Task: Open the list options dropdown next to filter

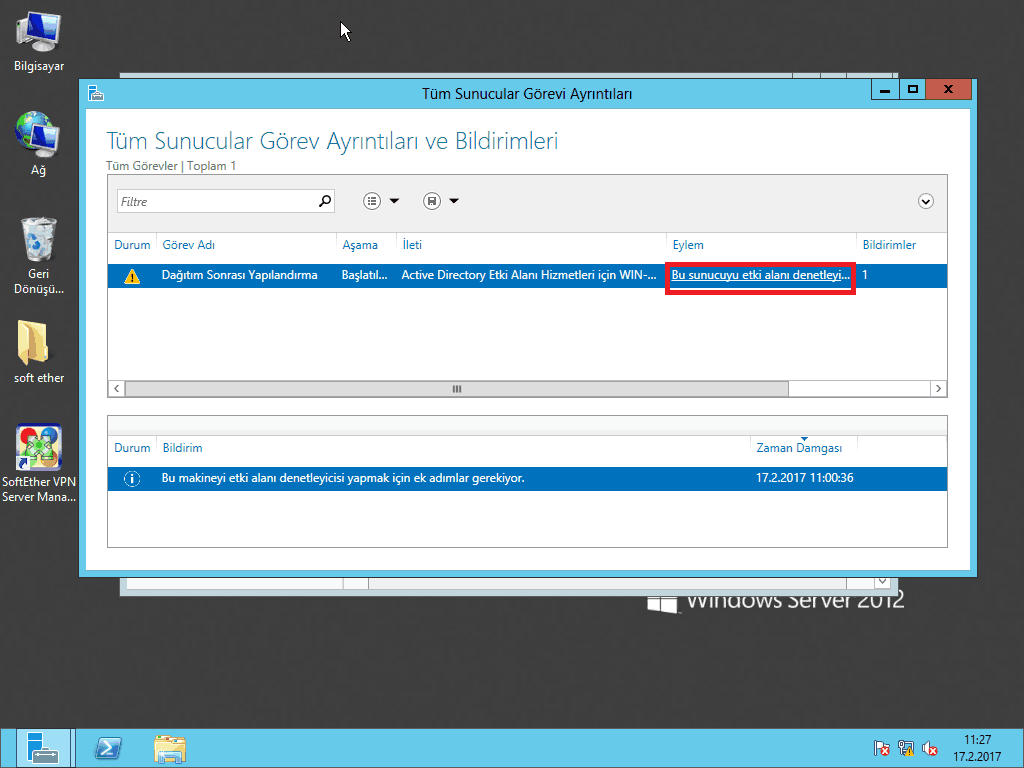Action: 381,201
